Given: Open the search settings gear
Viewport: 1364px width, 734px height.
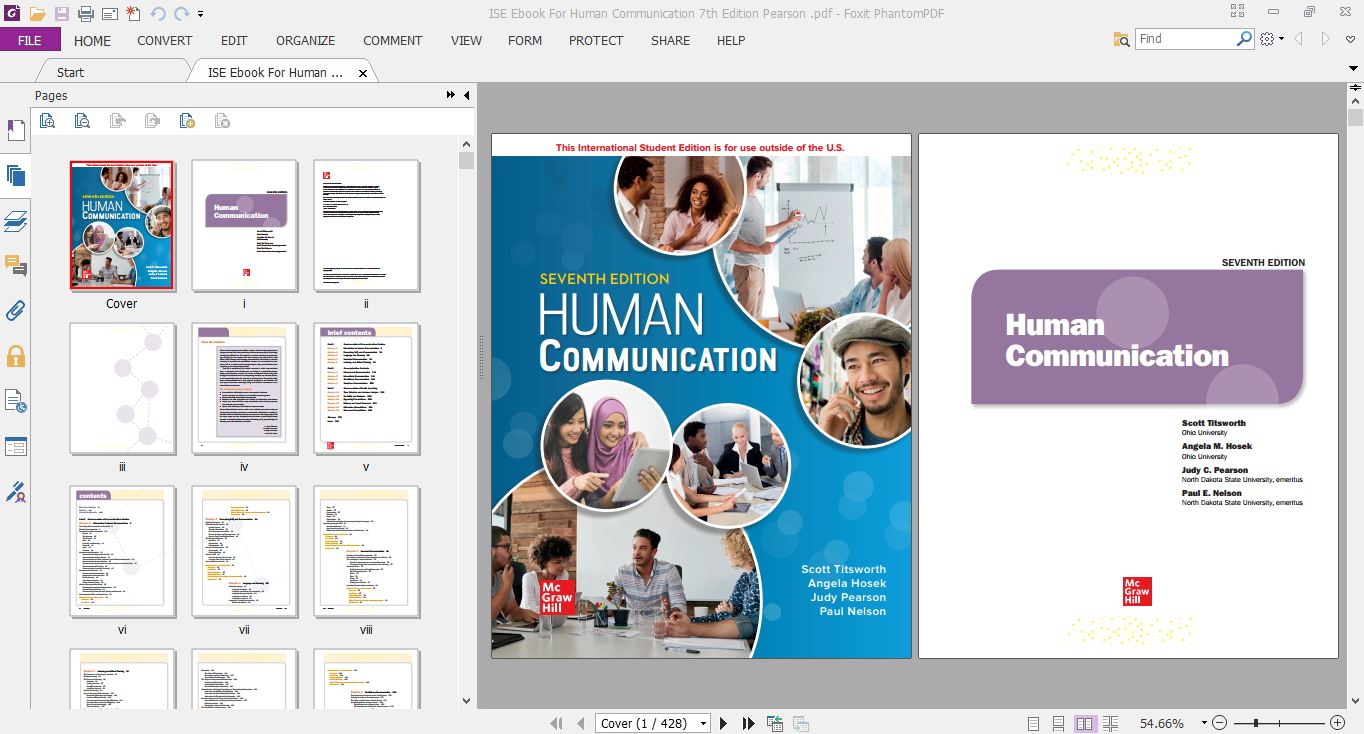Looking at the screenshot, I should tap(1267, 39).
